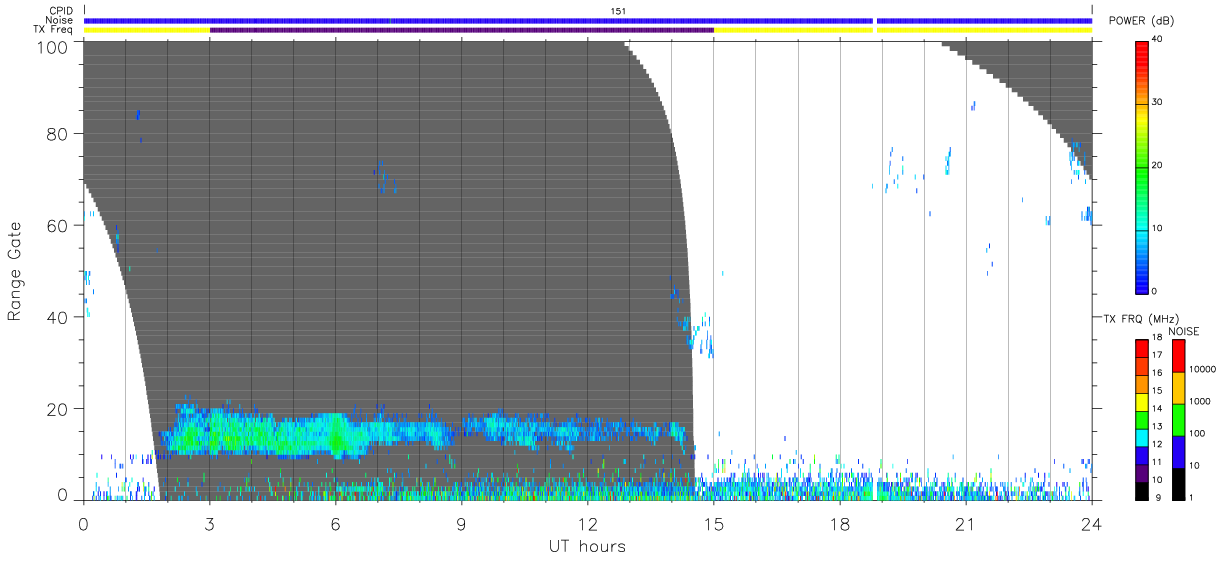
Task: Click the NOISE legend title
Action: pyautogui.click(x=1183, y=331)
